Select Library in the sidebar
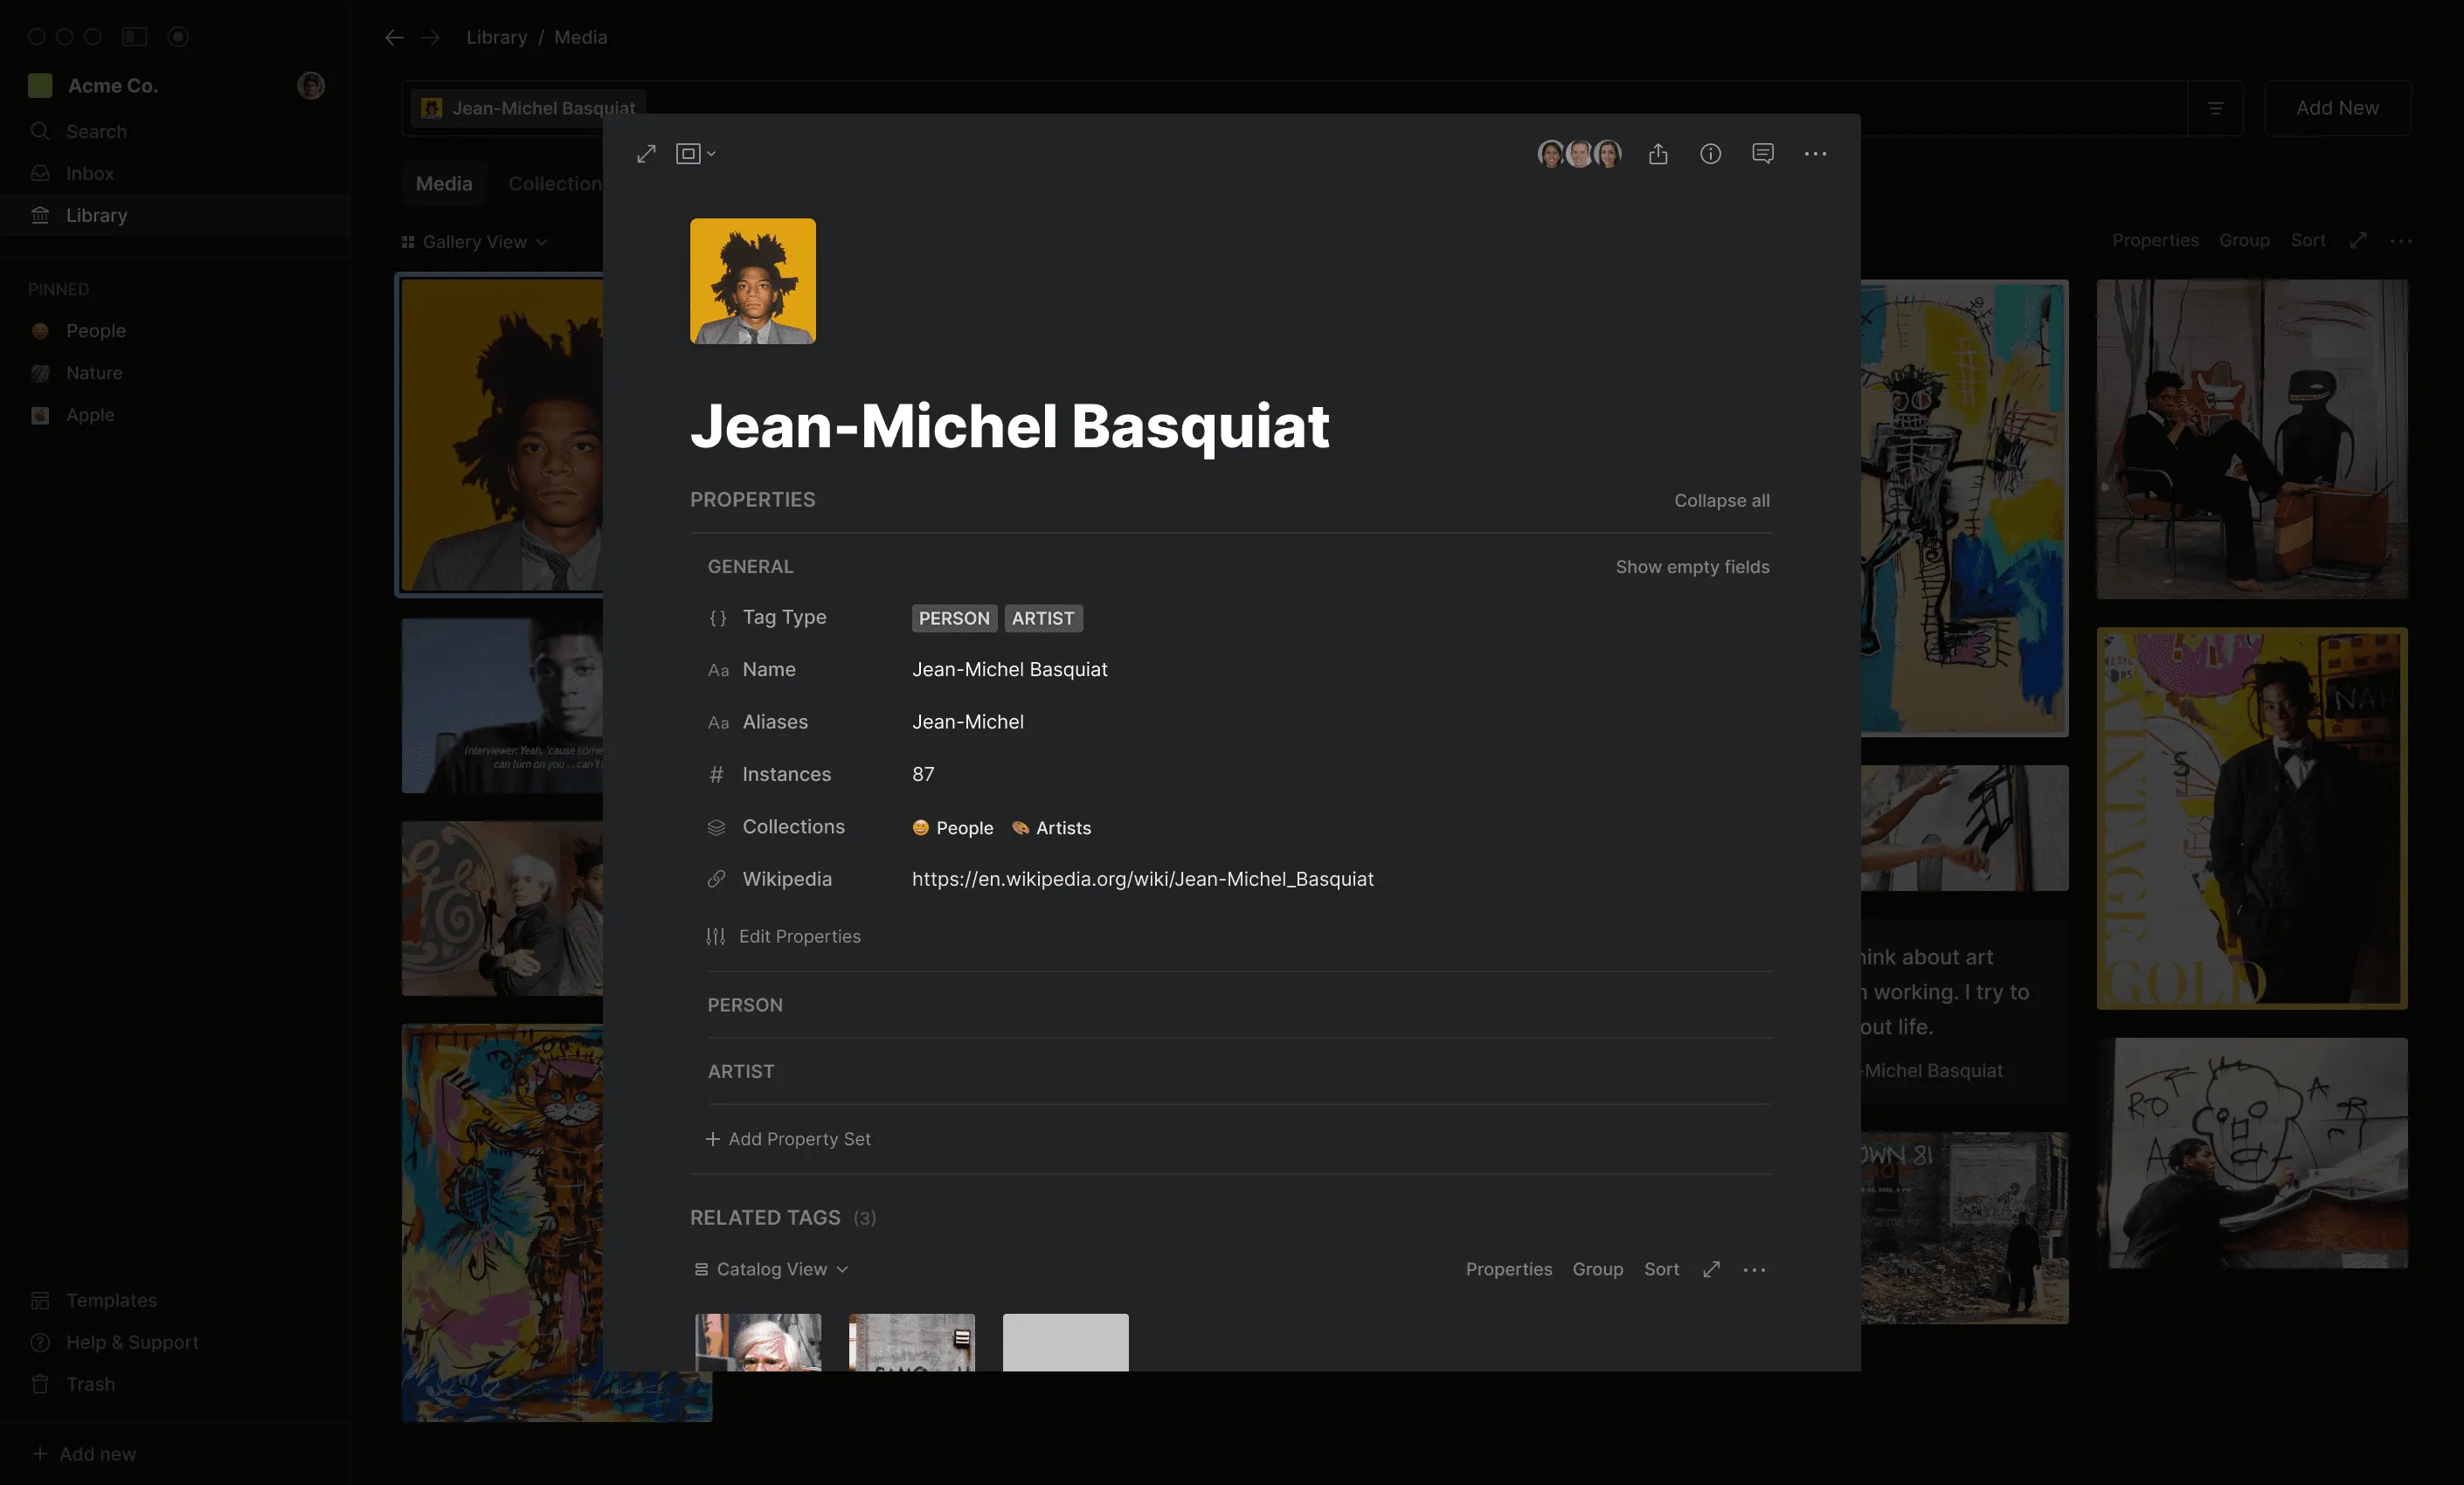This screenshot has width=2464, height=1485. point(175,215)
